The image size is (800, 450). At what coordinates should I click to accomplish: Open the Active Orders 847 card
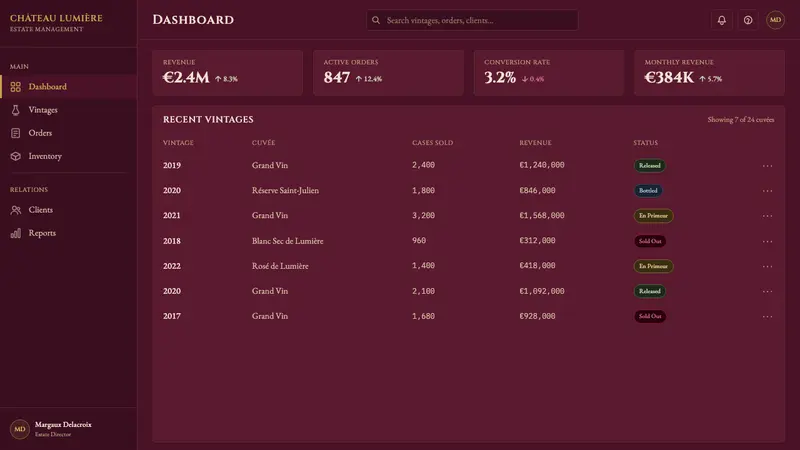pos(388,72)
